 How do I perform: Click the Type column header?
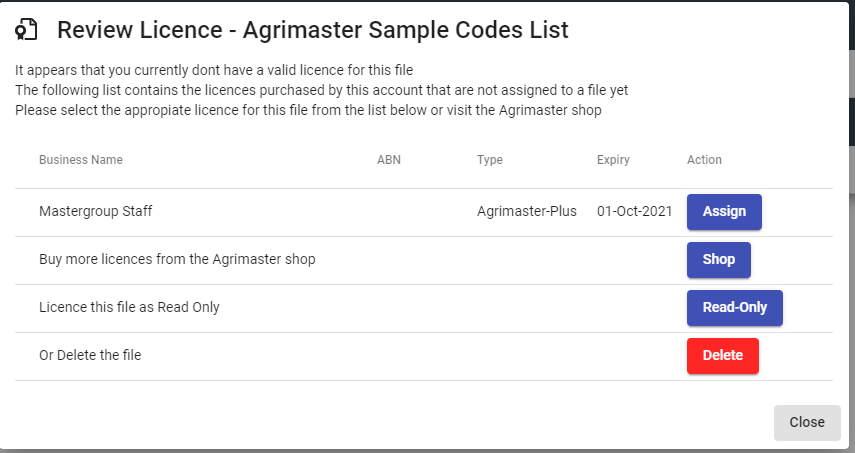(x=490, y=160)
